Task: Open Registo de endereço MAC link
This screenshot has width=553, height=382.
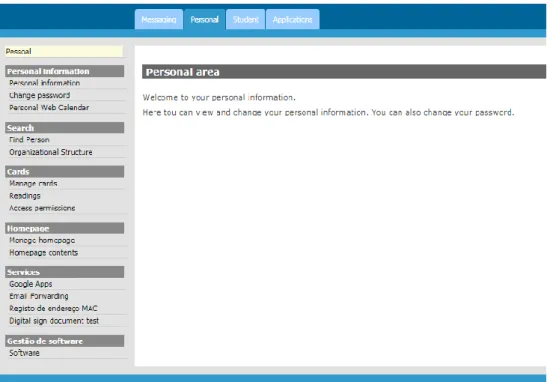Action: [x=53, y=308]
